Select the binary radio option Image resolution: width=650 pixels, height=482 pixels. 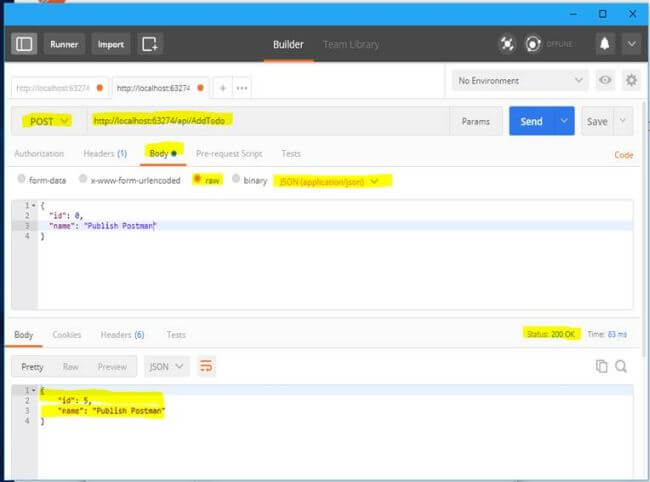pos(236,179)
